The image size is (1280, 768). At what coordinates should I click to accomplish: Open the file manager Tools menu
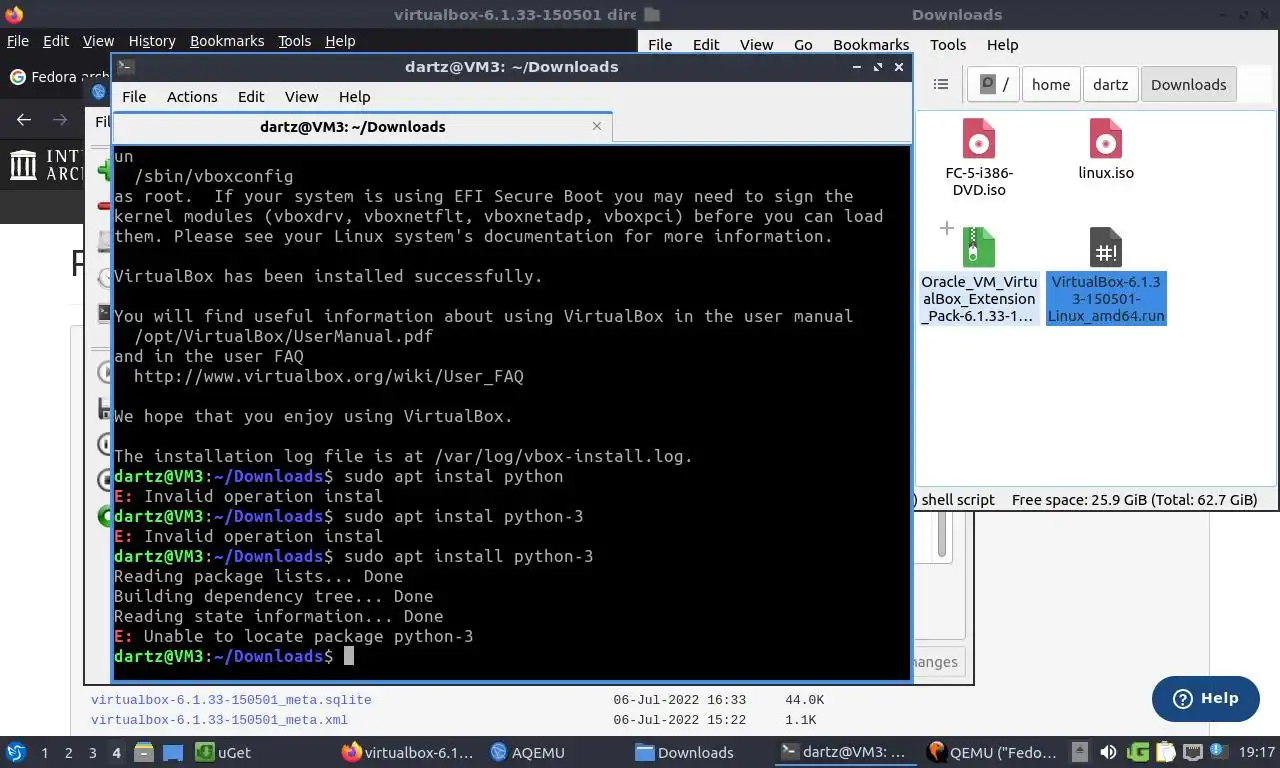point(948,44)
